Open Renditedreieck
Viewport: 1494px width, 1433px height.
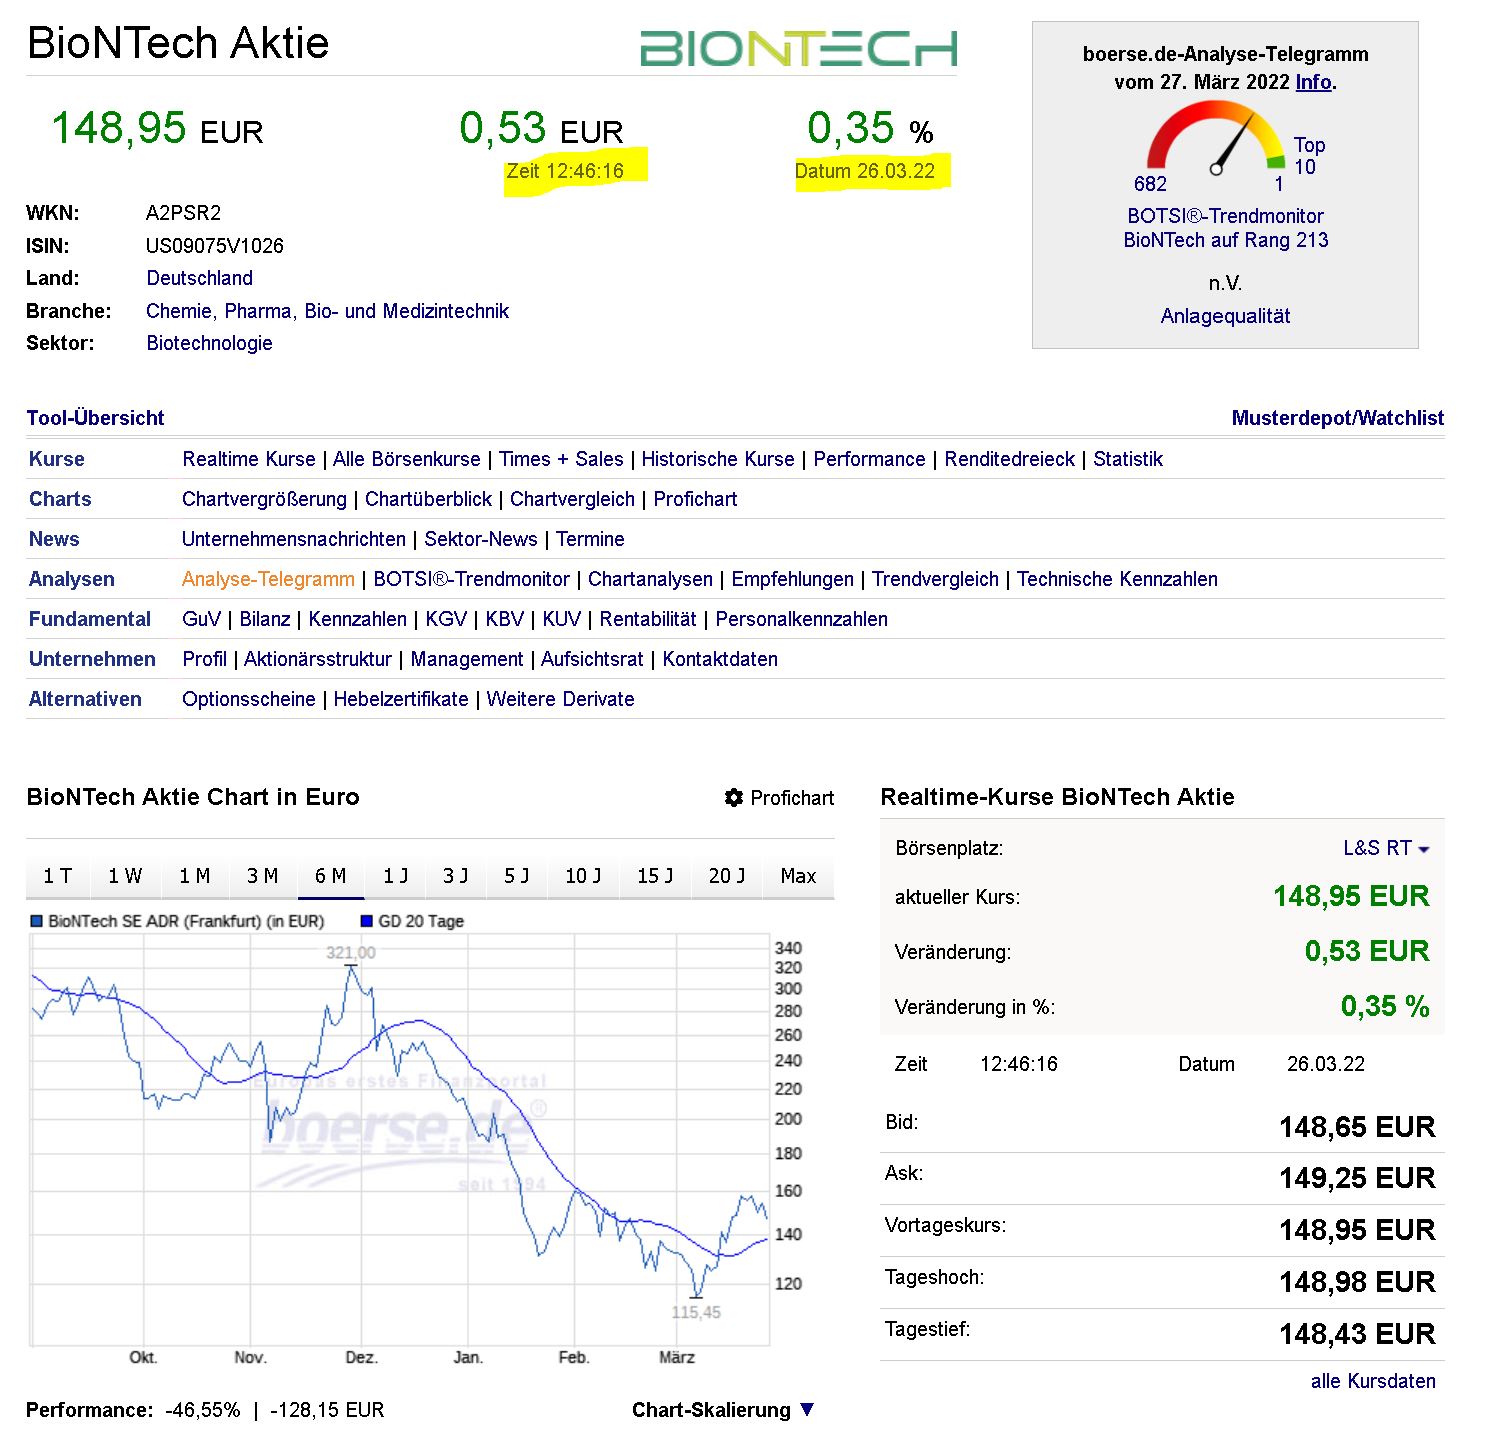coord(1009,459)
